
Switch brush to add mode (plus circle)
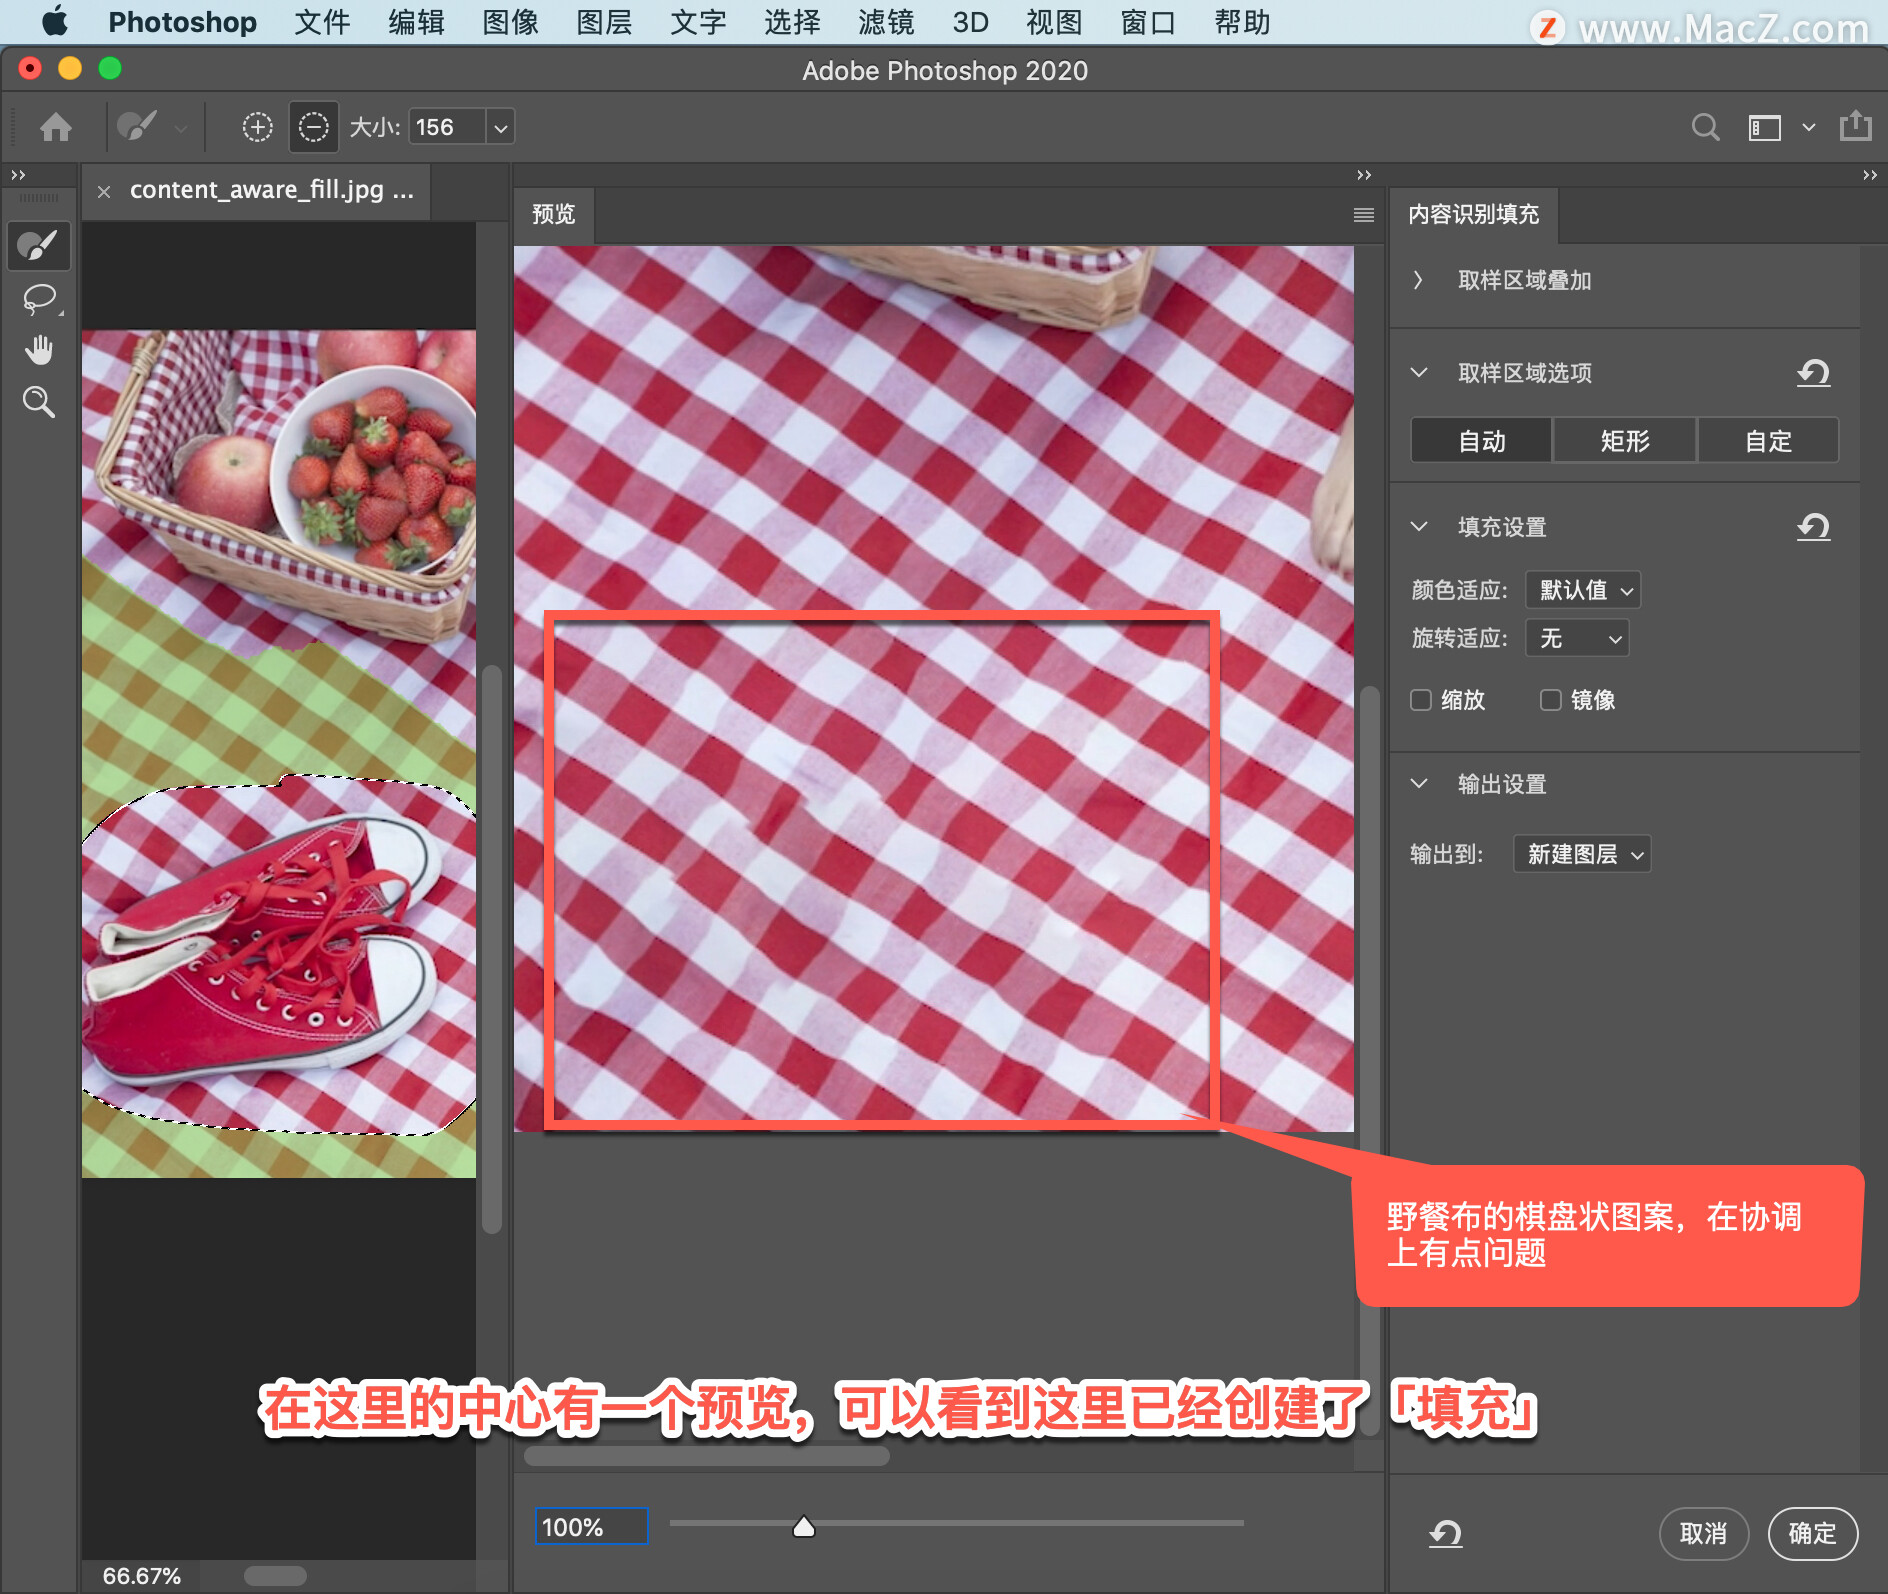tap(257, 127)
